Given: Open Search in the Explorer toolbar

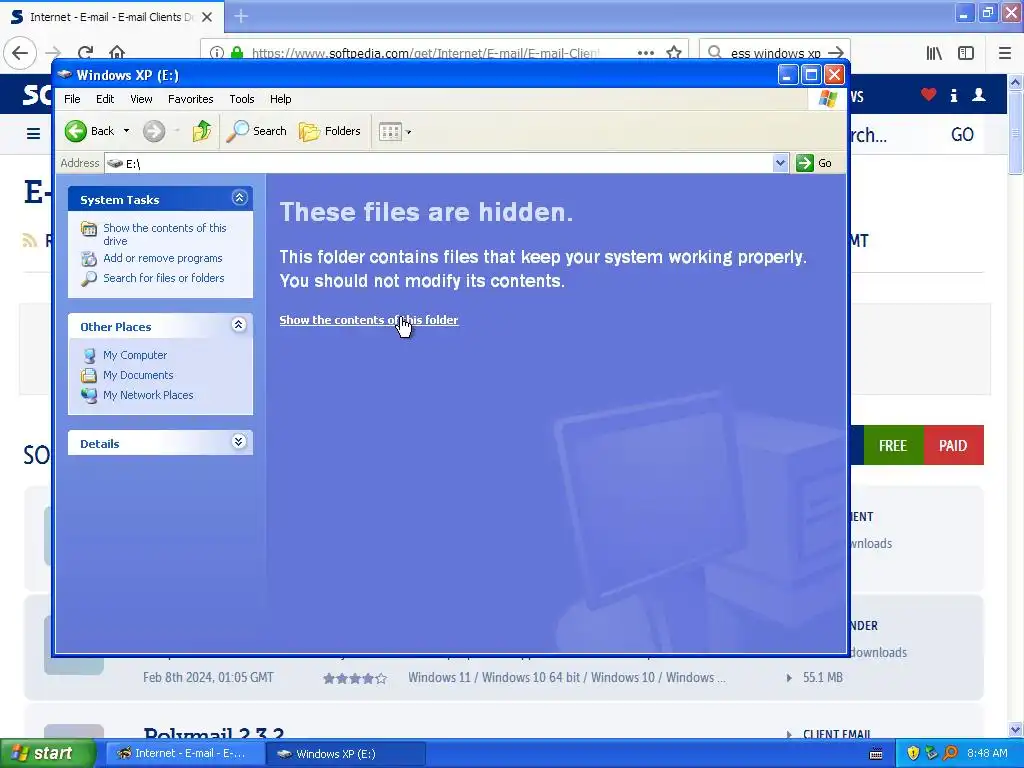Looking at the screenshot, I should (x=257, y=131).
